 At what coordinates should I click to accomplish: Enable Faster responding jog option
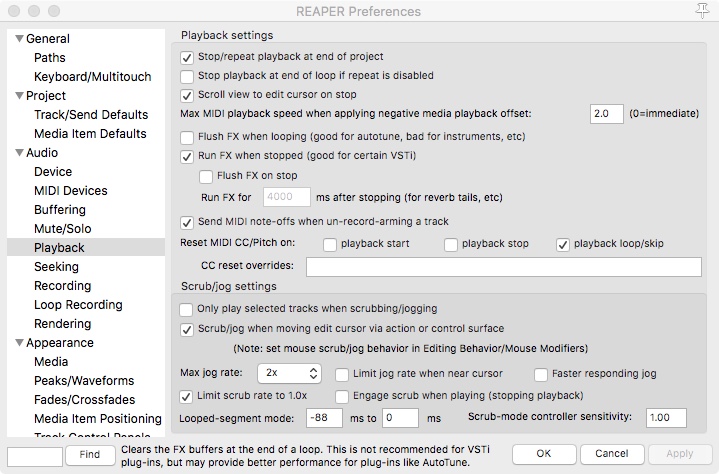pyautogui.click(x=542, y=374)
